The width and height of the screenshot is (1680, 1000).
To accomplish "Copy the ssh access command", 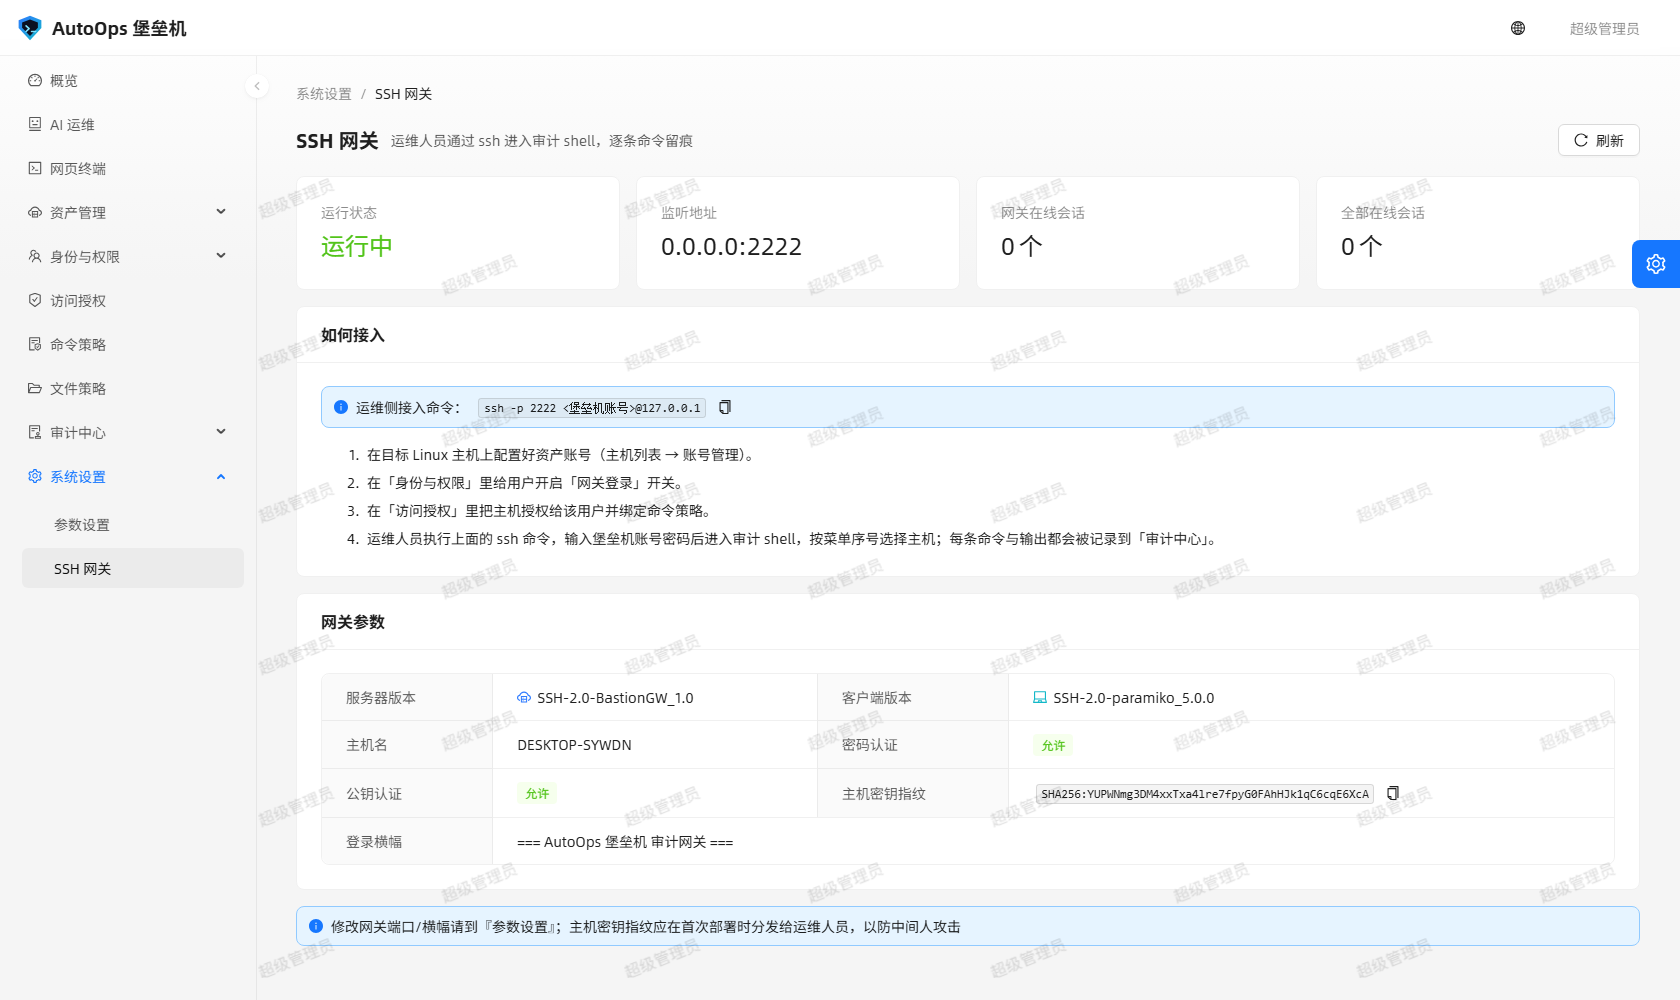I will [725, 407].
